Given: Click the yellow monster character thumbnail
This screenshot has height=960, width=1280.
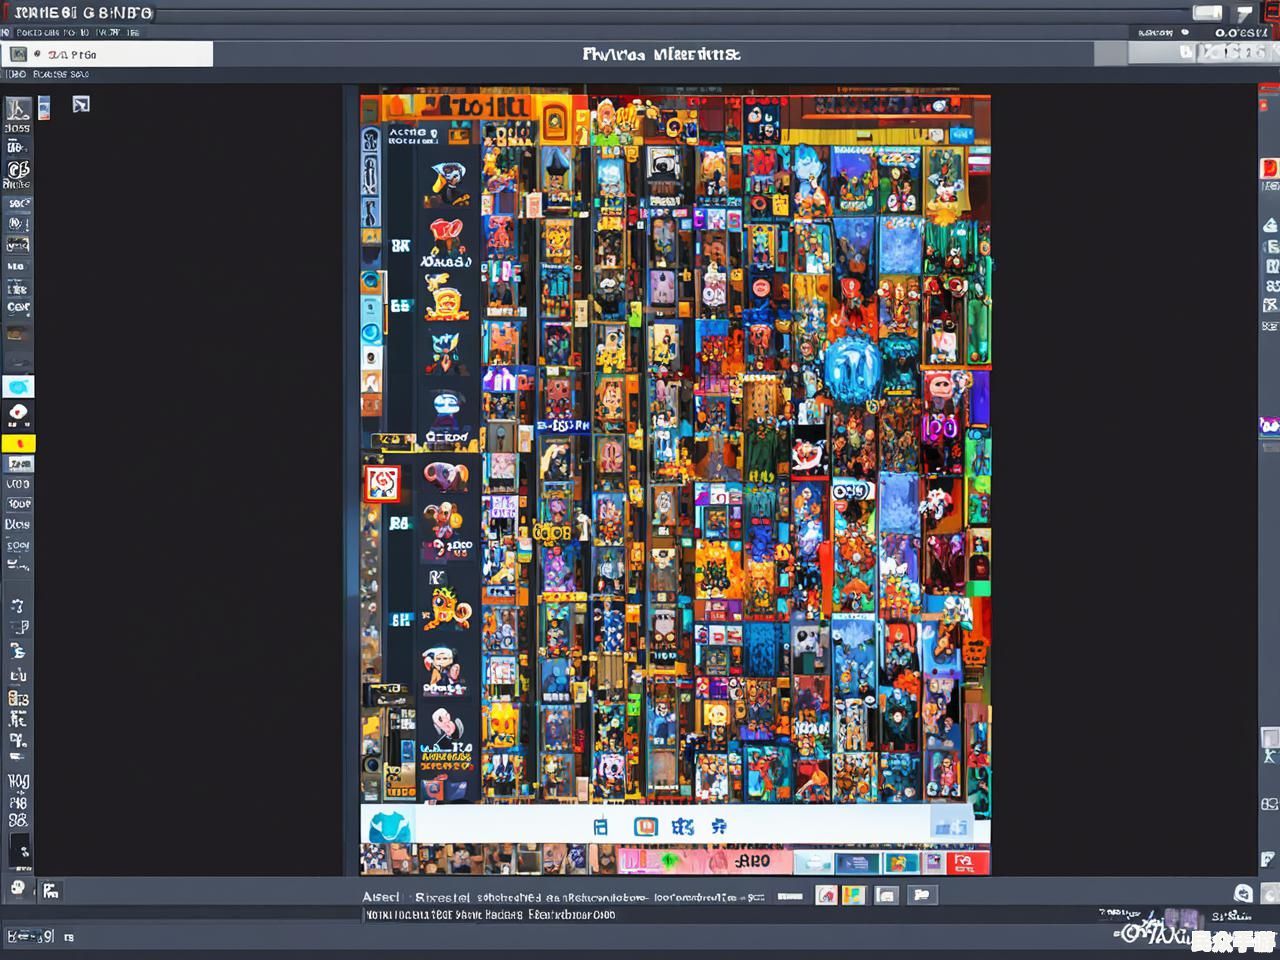Looking at the screenshot, I should tap(447, 605).
